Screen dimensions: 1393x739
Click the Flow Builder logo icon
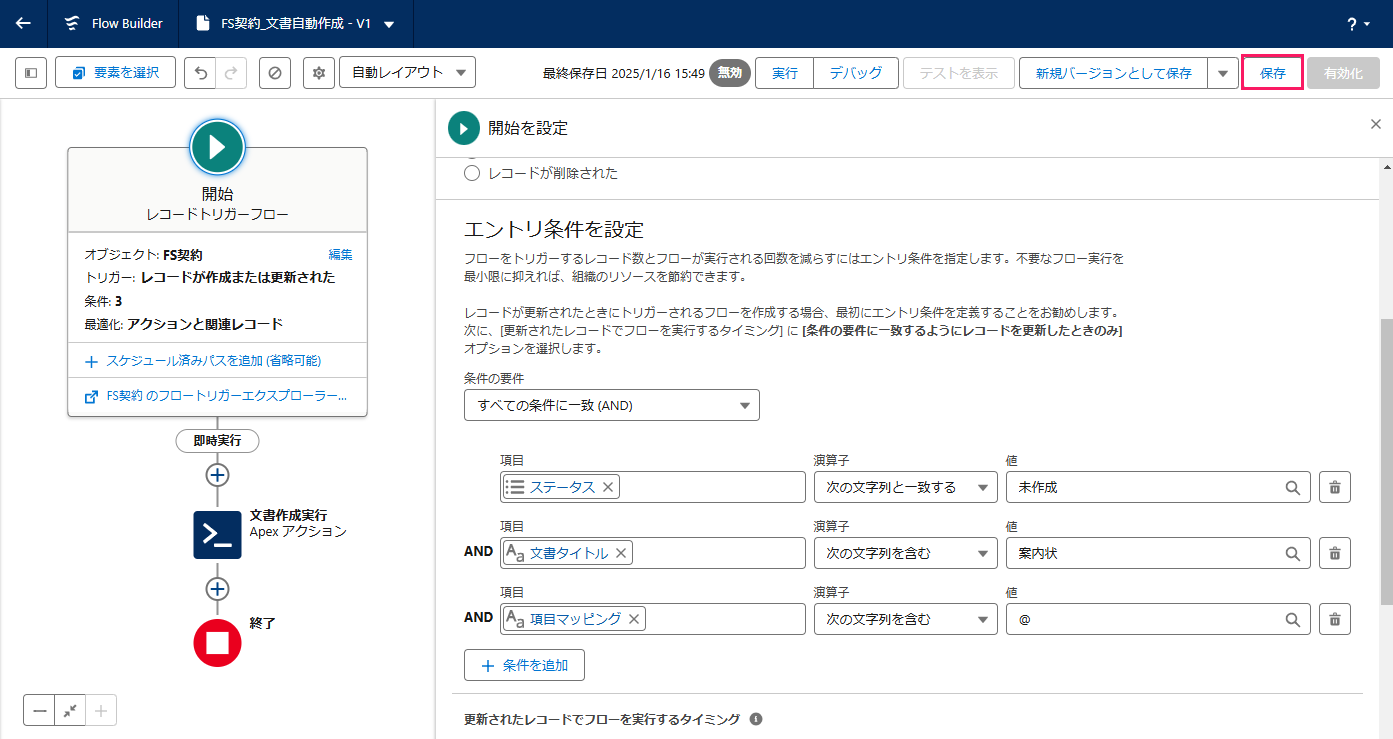[72, 23]
